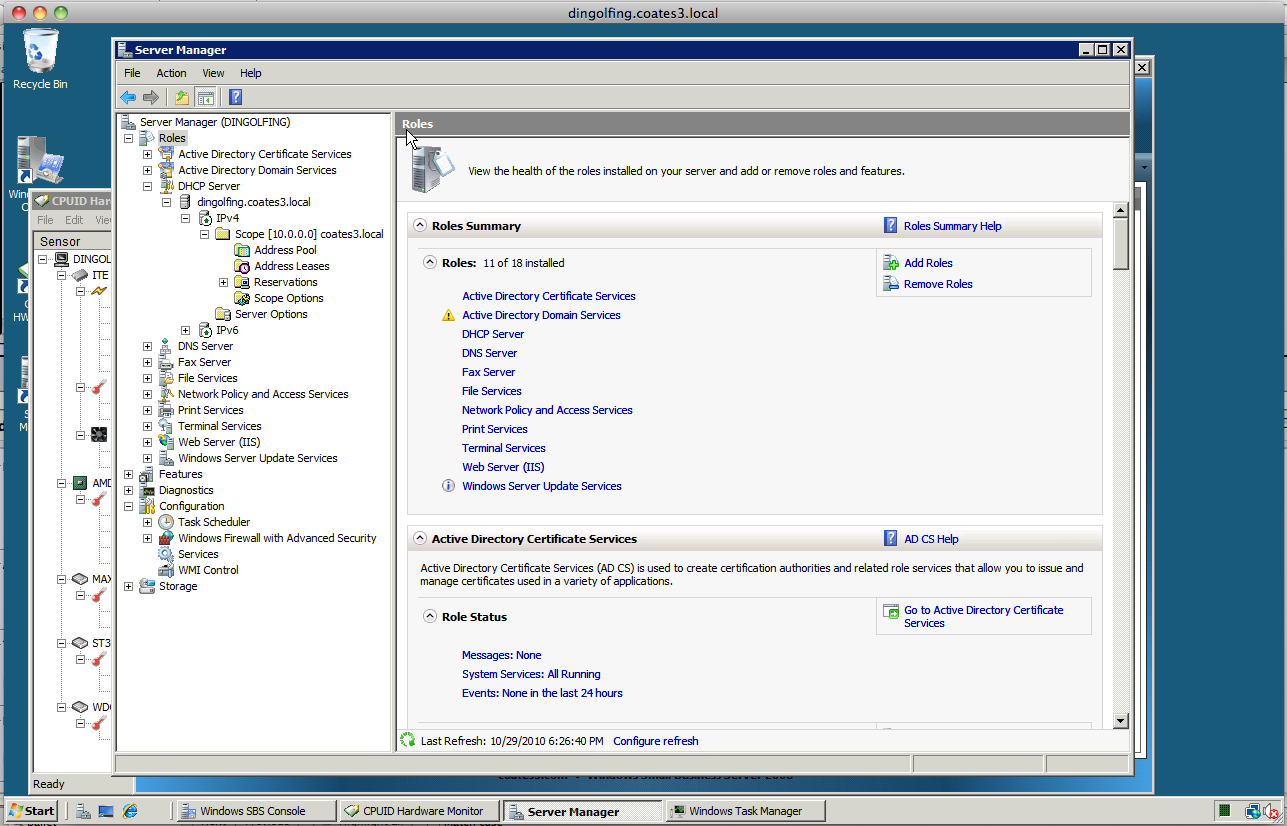This screenshot has width=1287, height=826.
Task: Click the Go to Active Directory Certificate Services icon
Action: 891,611
